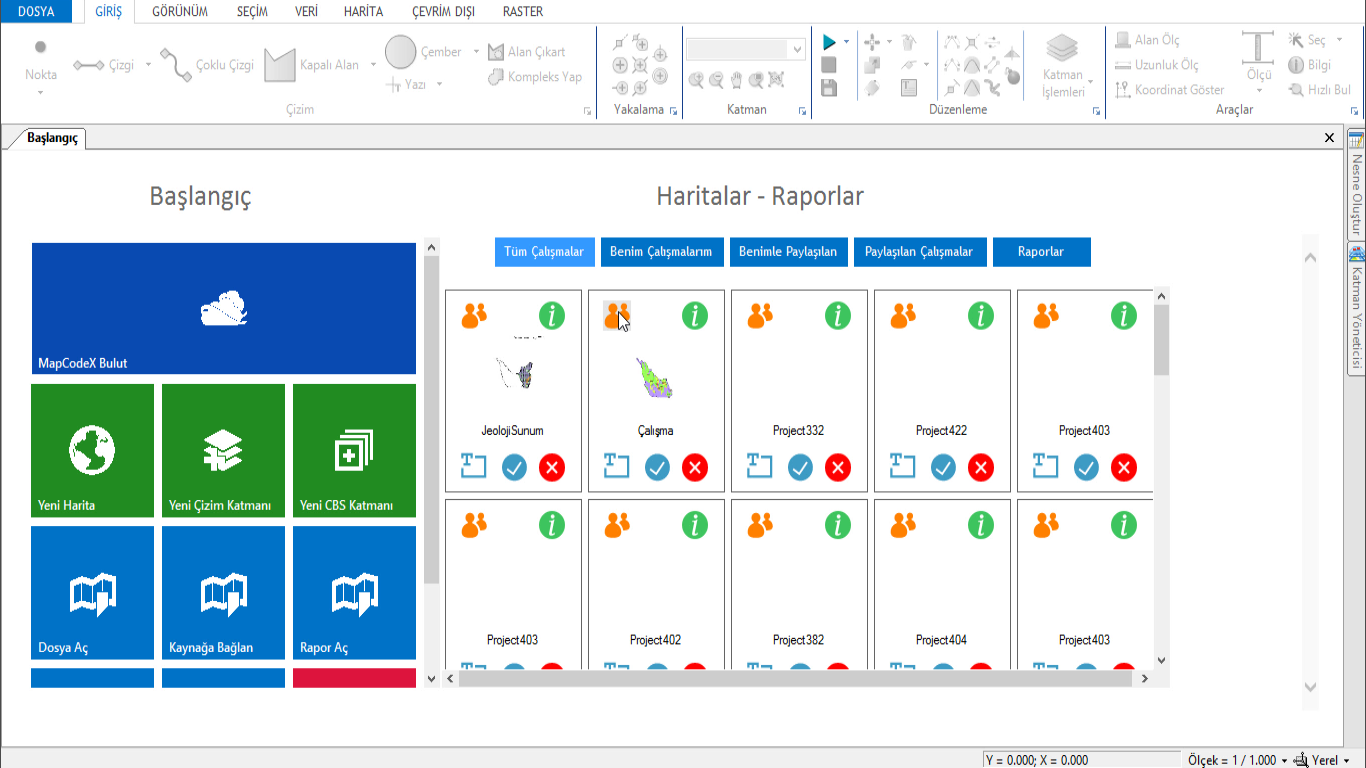Switch to the SEÇİM ribbon tab
Screen dimensions: 1366x768
pyautogui.click(x=252, y=12)
